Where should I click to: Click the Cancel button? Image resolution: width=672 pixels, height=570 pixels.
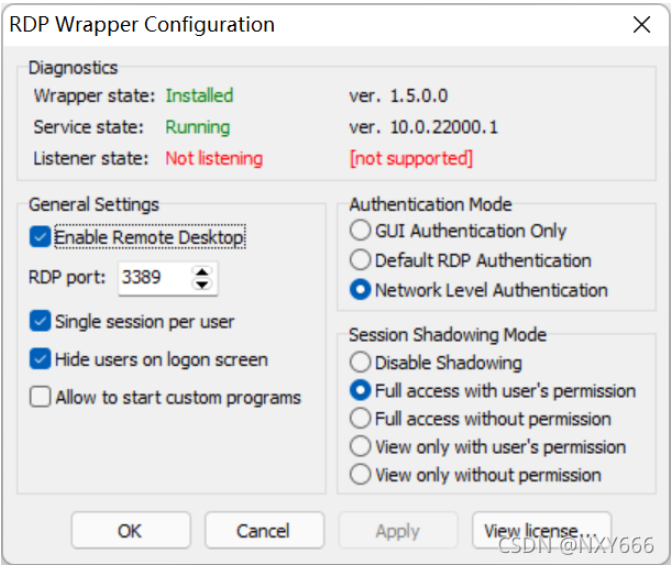[264, 531]
